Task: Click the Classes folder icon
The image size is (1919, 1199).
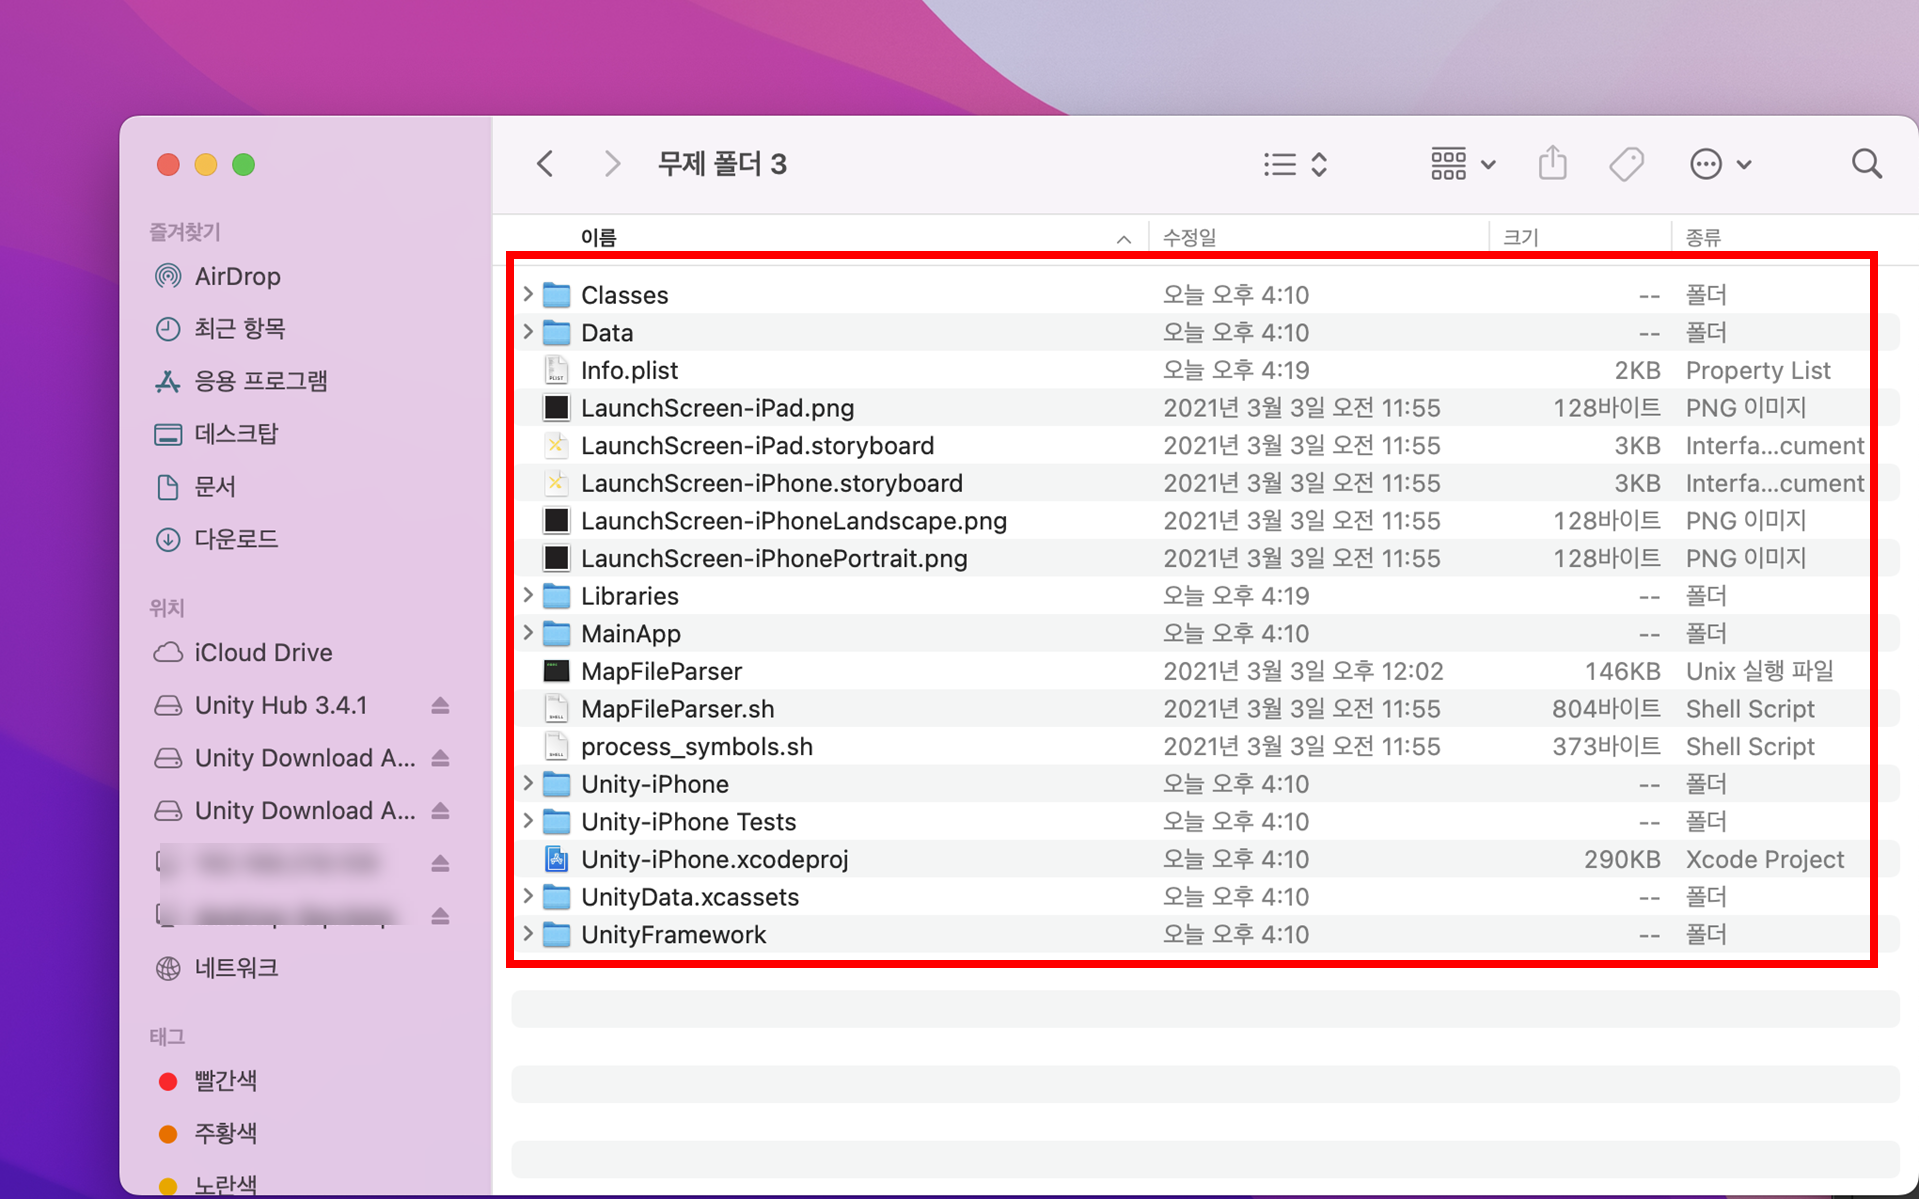Action: [556, 295]
